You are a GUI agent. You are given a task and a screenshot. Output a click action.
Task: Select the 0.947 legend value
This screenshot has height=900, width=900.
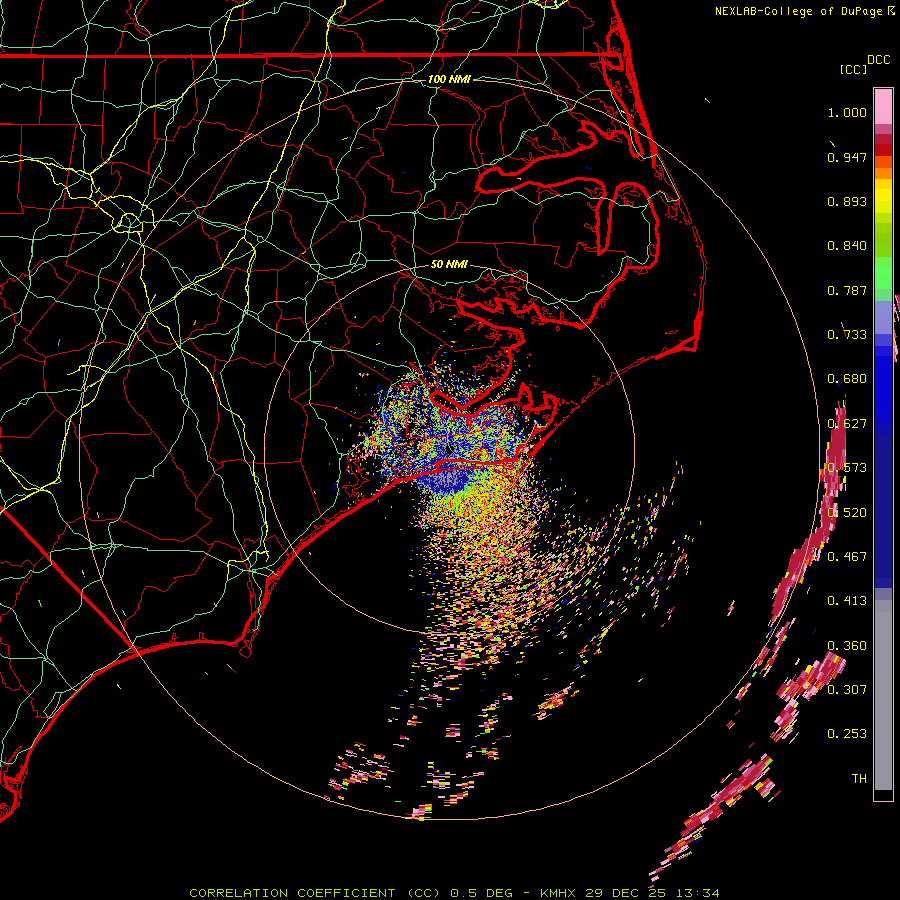click(847, 157)
